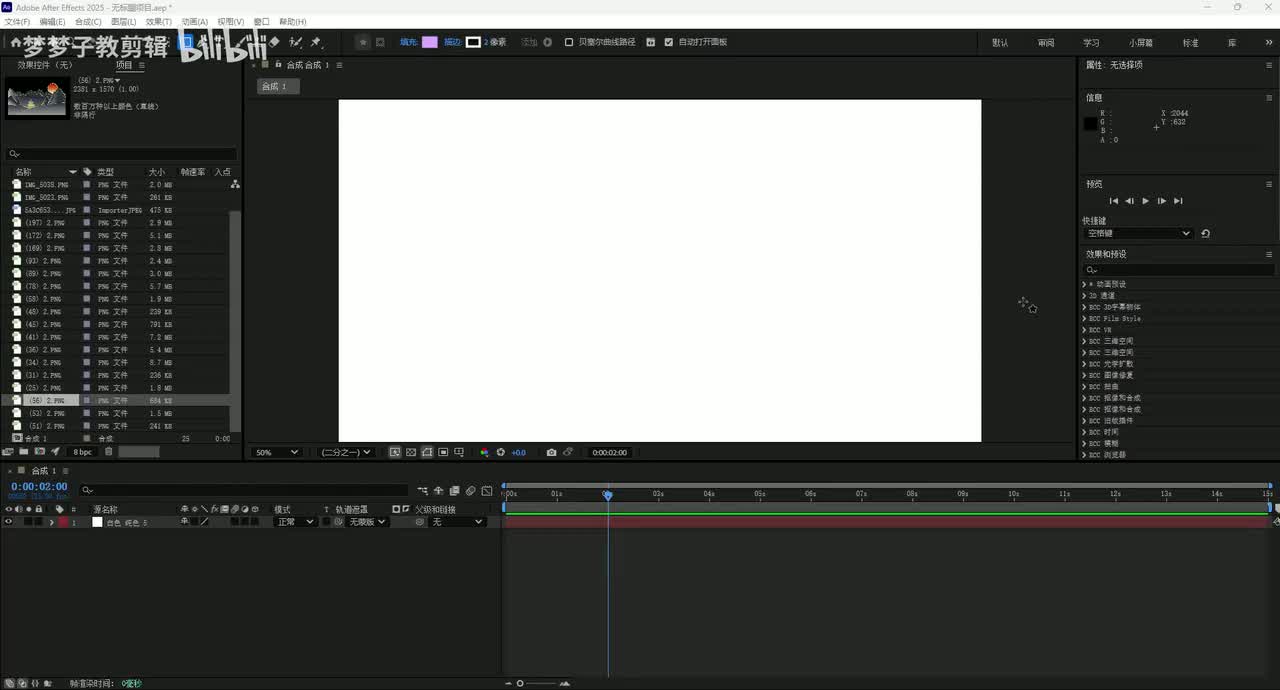Switch to 小屏幕 workspace
This screenshot has height=690, width=1280.
1141,43
